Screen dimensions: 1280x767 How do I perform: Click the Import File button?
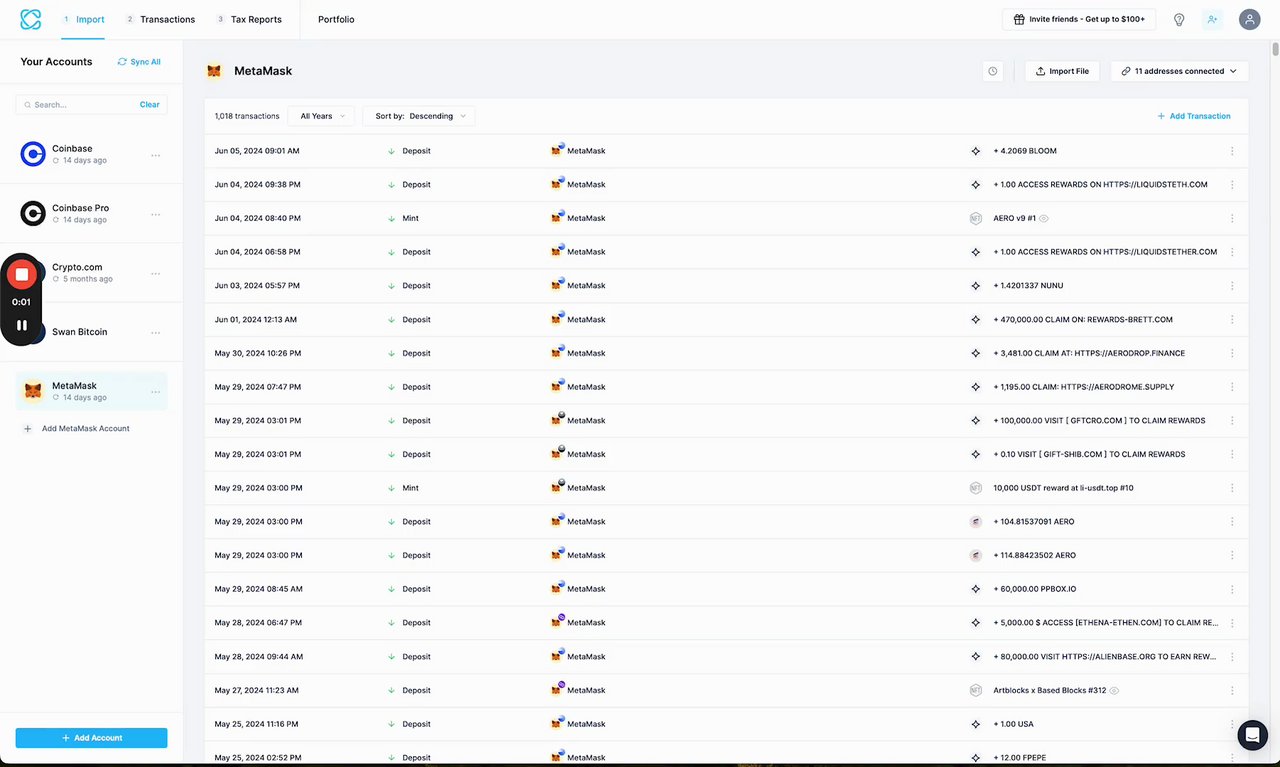click(1062, 71)
